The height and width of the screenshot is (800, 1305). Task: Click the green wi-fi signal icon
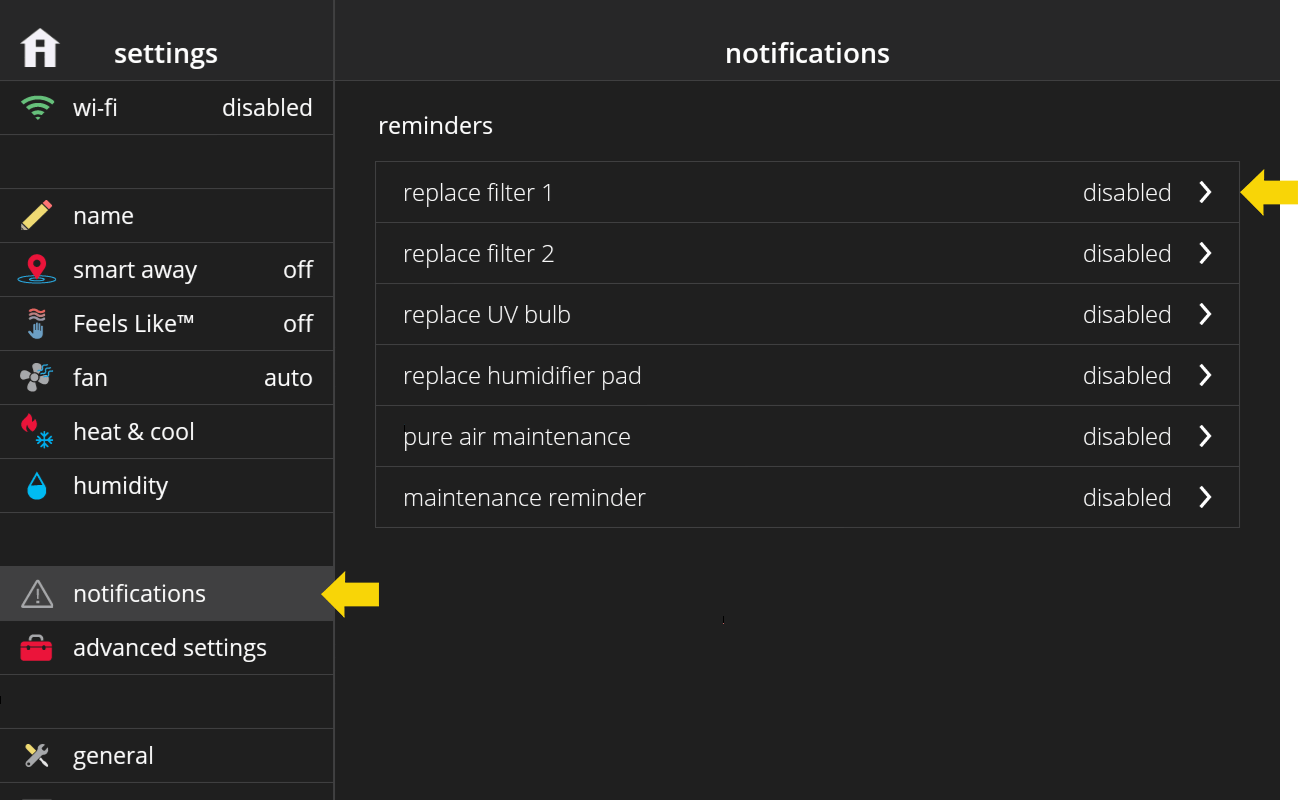(38, 107)
